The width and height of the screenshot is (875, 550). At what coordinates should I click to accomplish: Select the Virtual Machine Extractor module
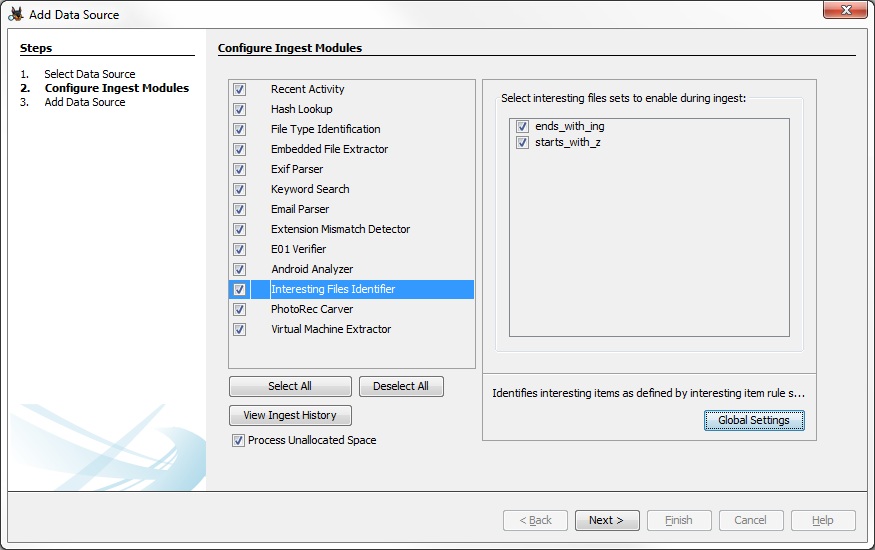pos(331,329)
